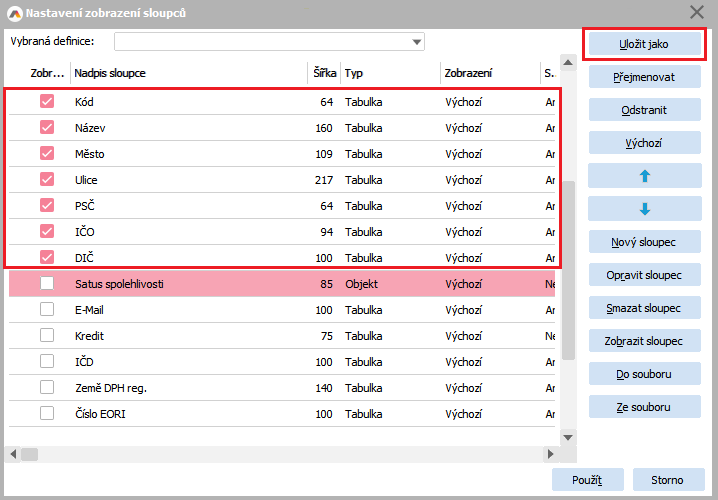The height and width of the screenshot is (500, 718).
Task: Close the Nastavení zobrazení sloupců dialog
Action: pyautogui.click(x=697, y=12)
